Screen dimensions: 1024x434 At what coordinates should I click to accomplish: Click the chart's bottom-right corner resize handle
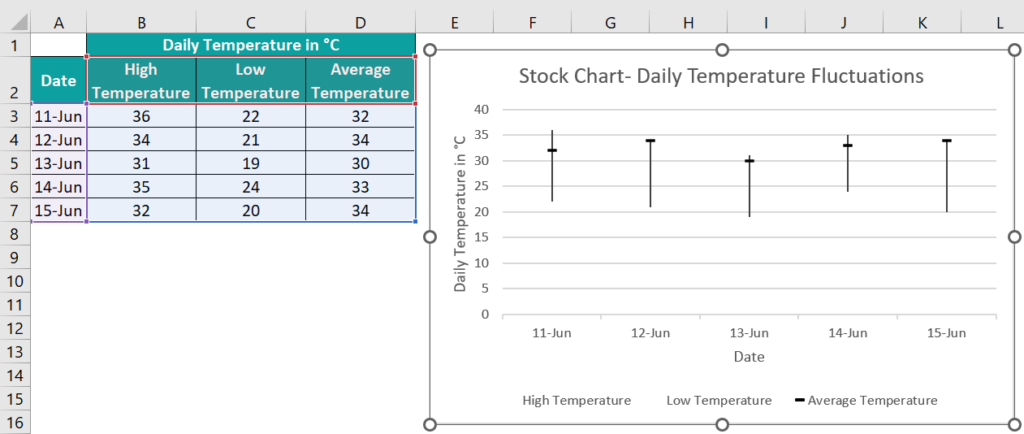coord(1014,425)
